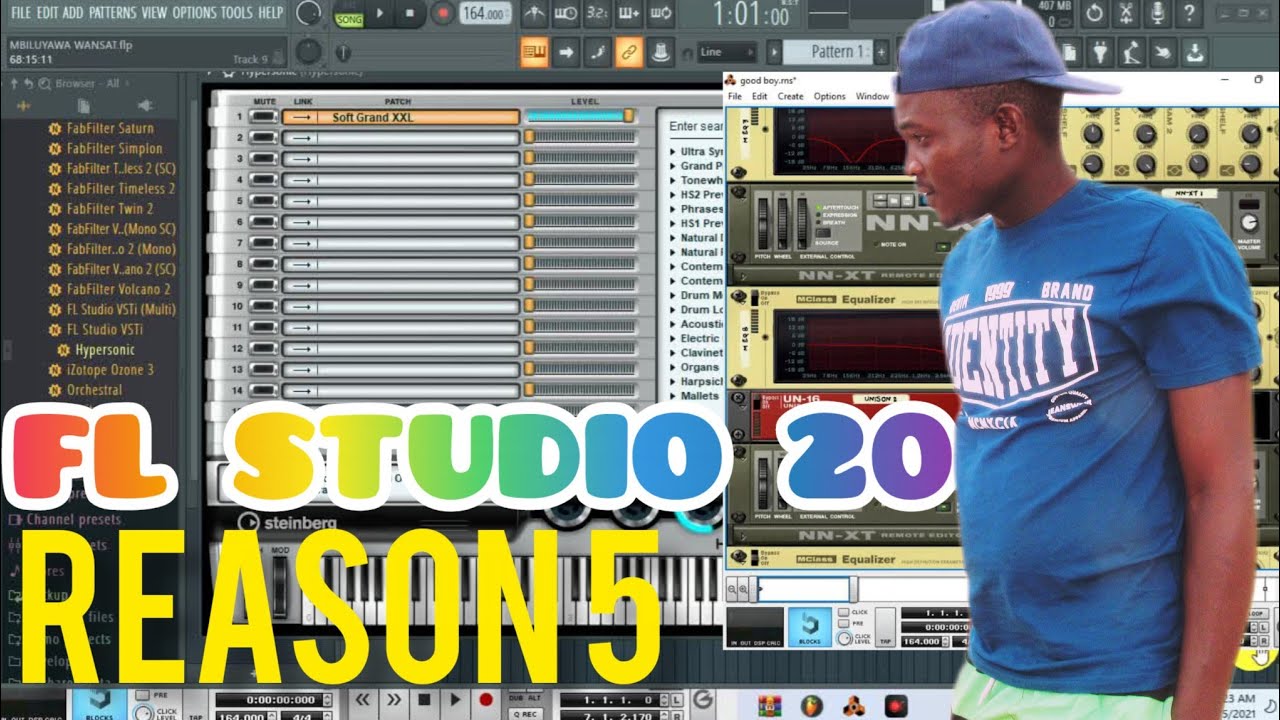
Task: Toggle the link/multilink controllers icon
Action: pos(629,52)
